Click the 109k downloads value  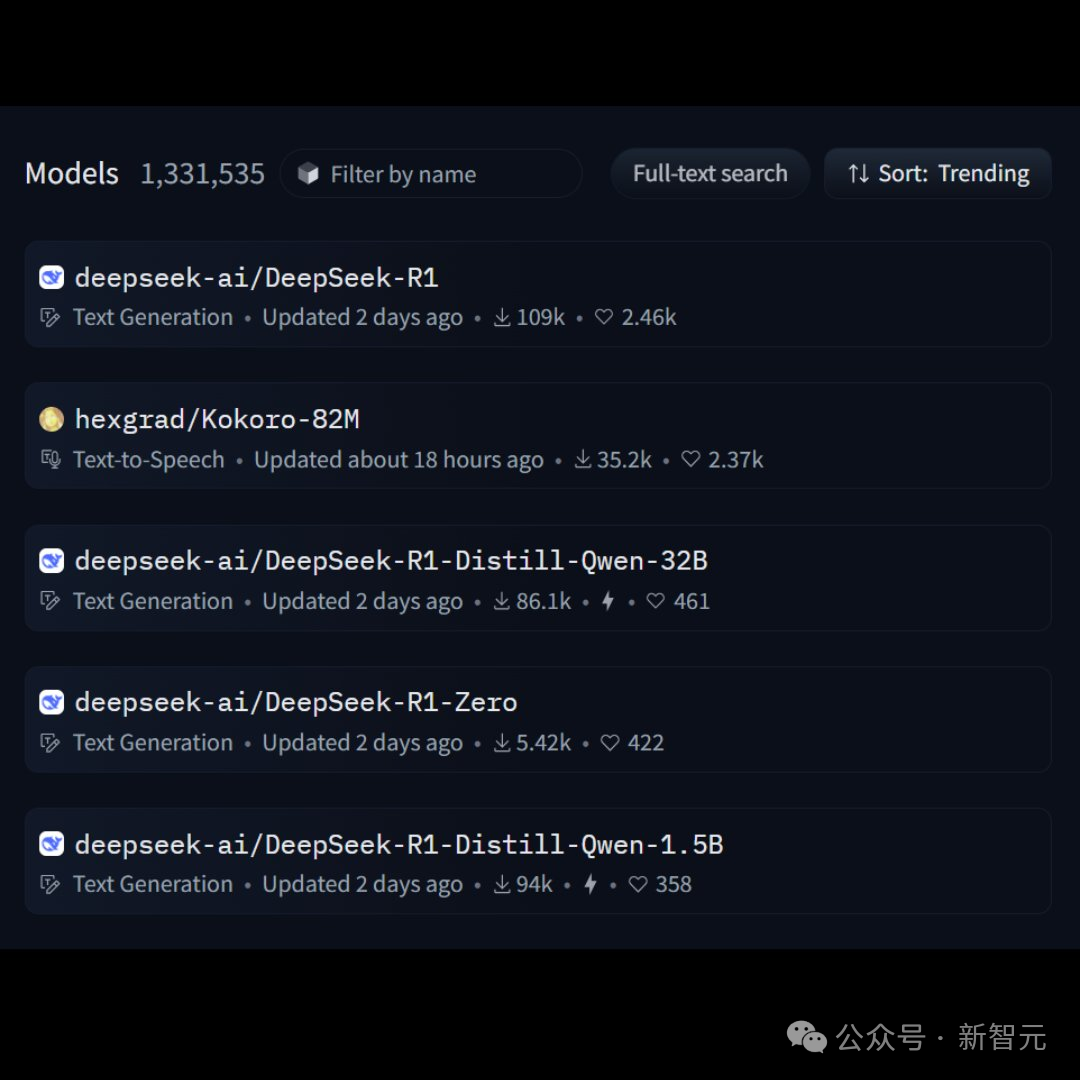click(541, 318)
